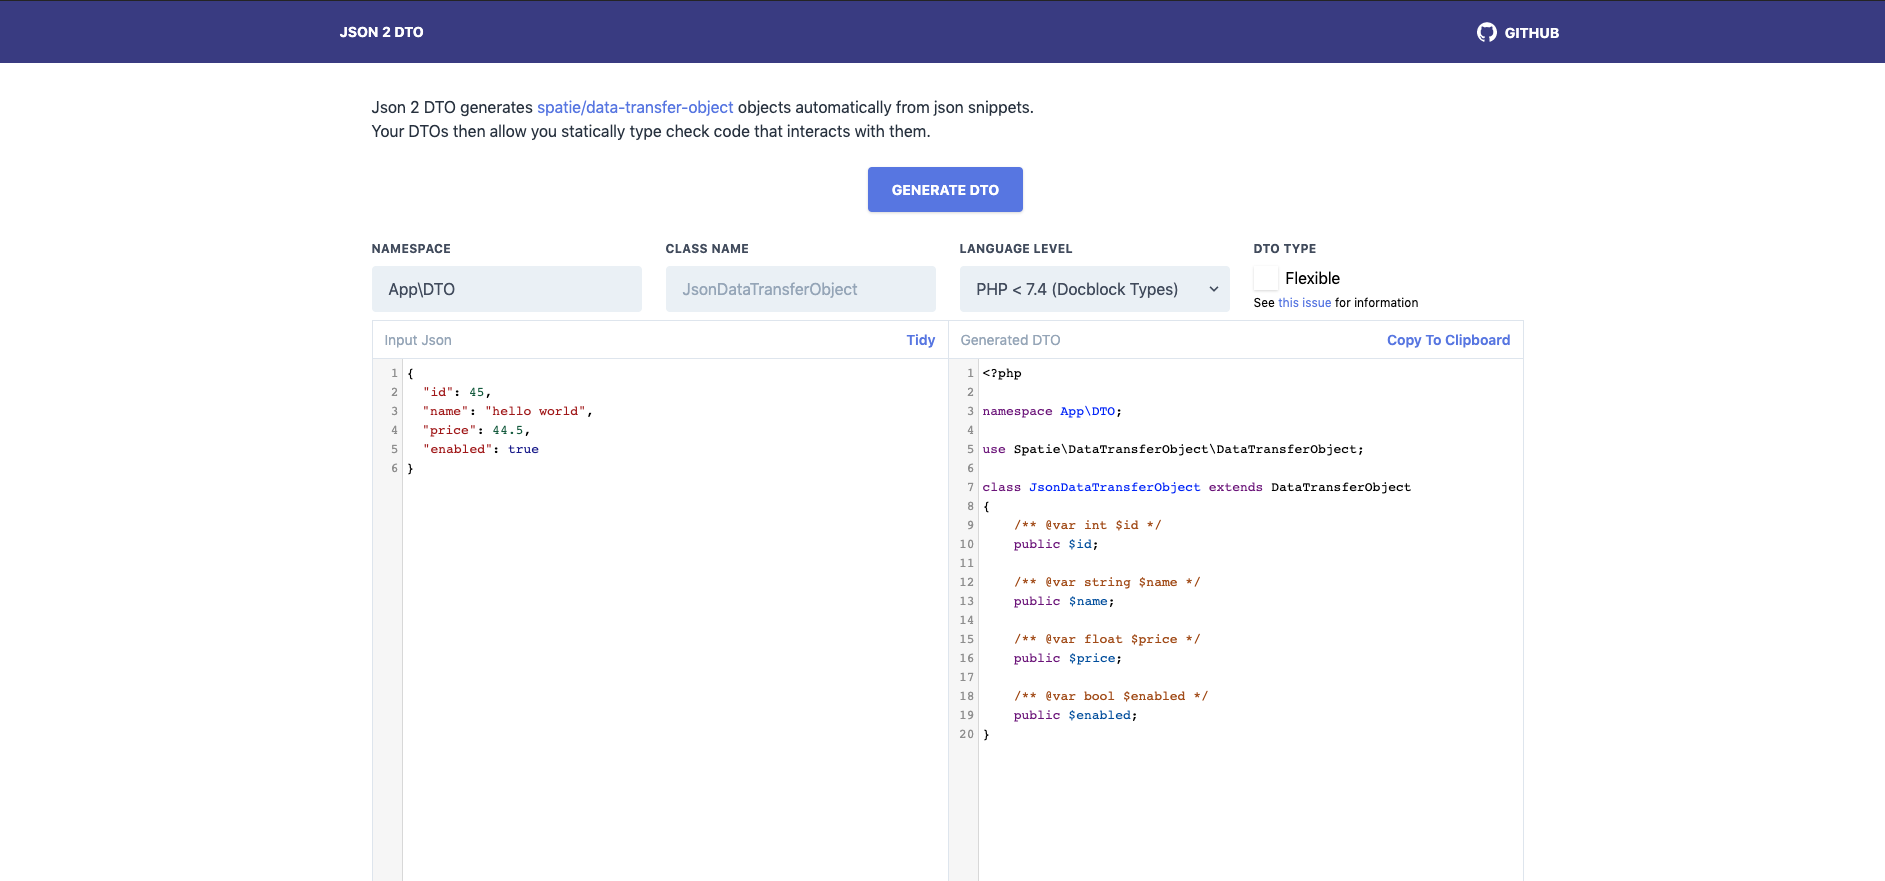Open the spatie/data-transfer-object link
The width and height of the screenshot is (1885, 881).
[635, 107]
